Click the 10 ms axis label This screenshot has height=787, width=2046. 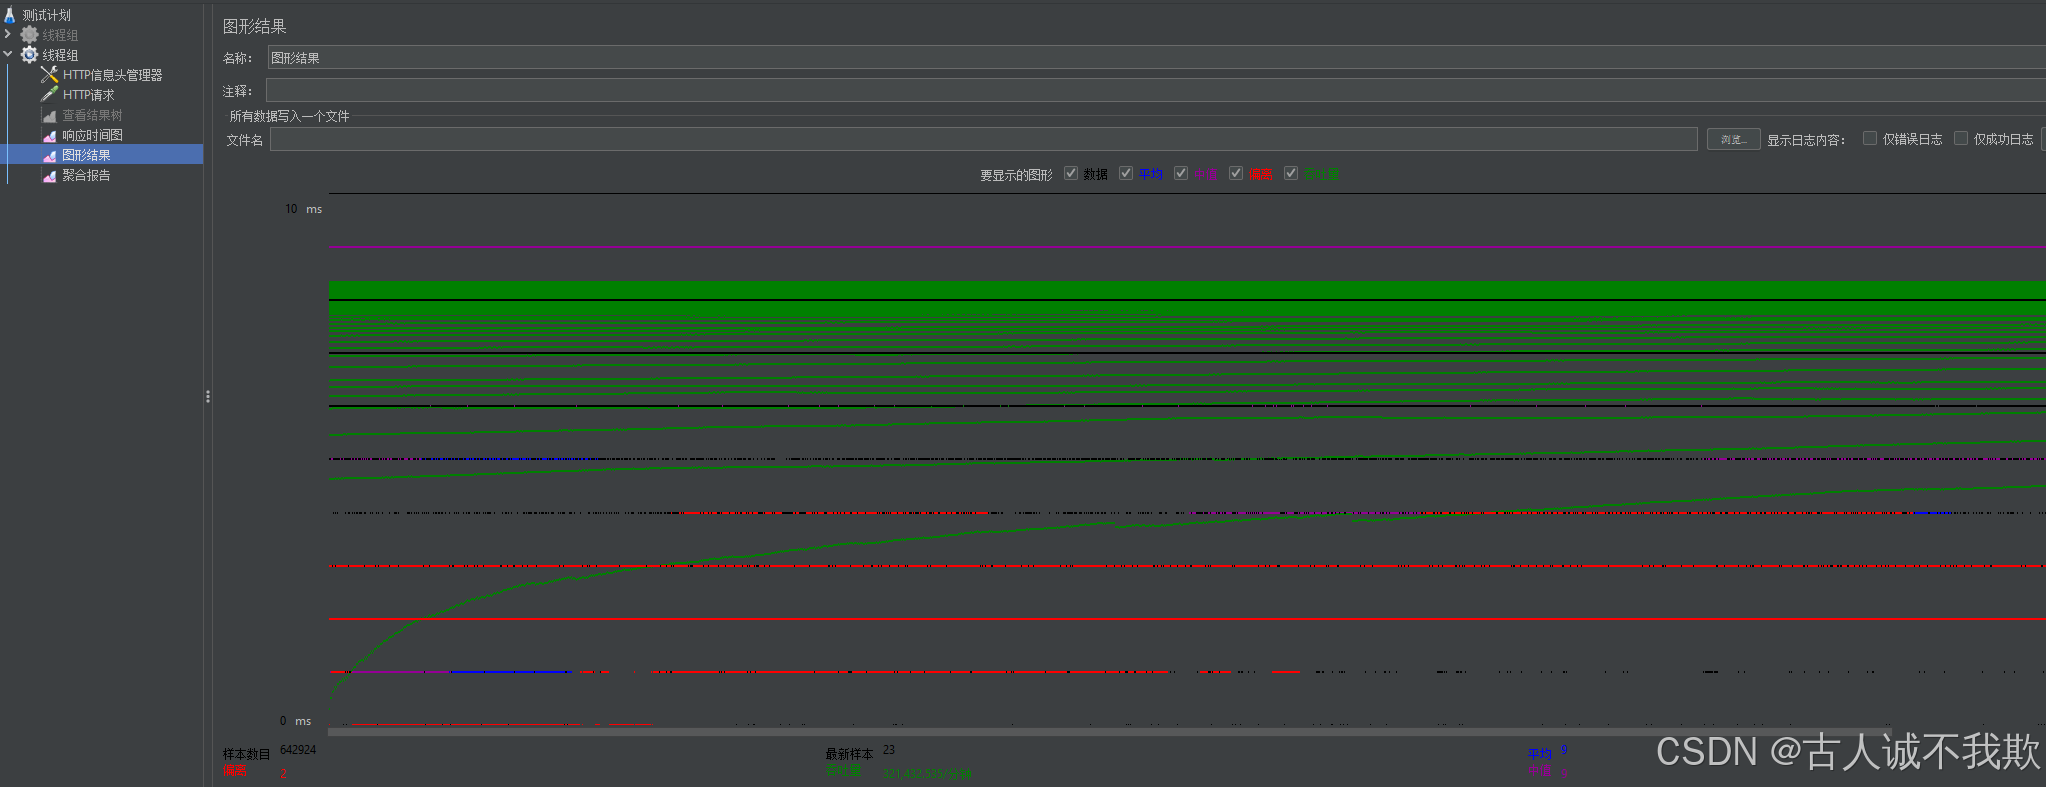pyautogui.click(x=304, y=209)
